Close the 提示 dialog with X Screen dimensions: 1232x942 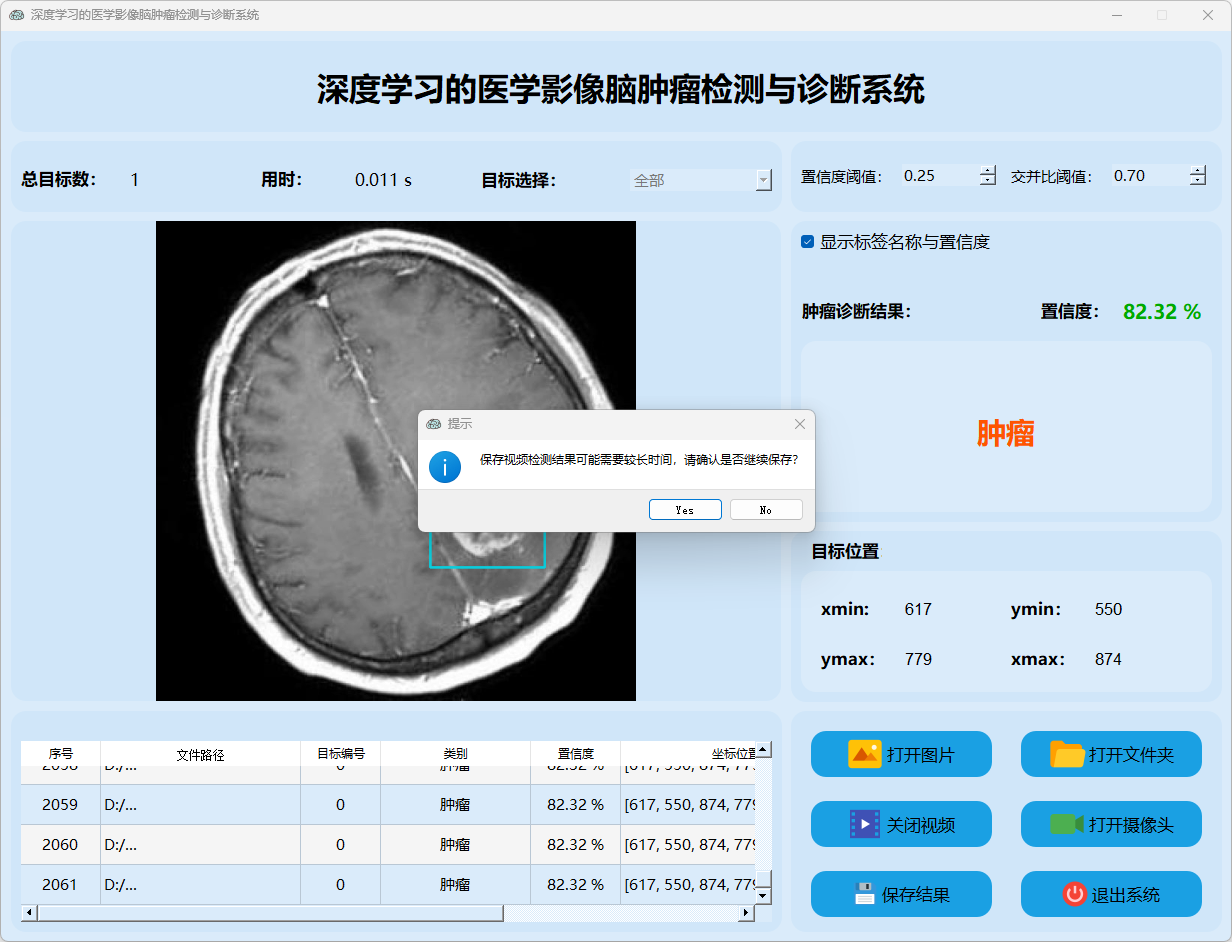pos(800,424)
